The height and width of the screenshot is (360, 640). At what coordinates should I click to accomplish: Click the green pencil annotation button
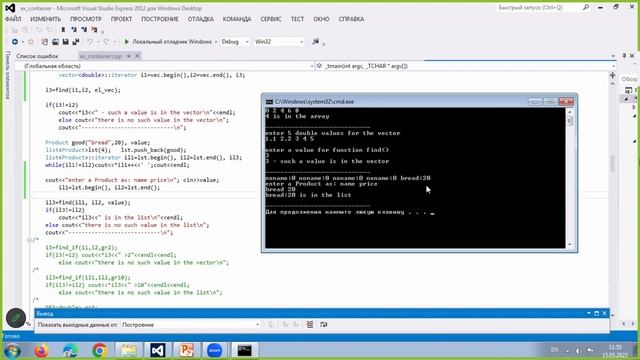16,318
